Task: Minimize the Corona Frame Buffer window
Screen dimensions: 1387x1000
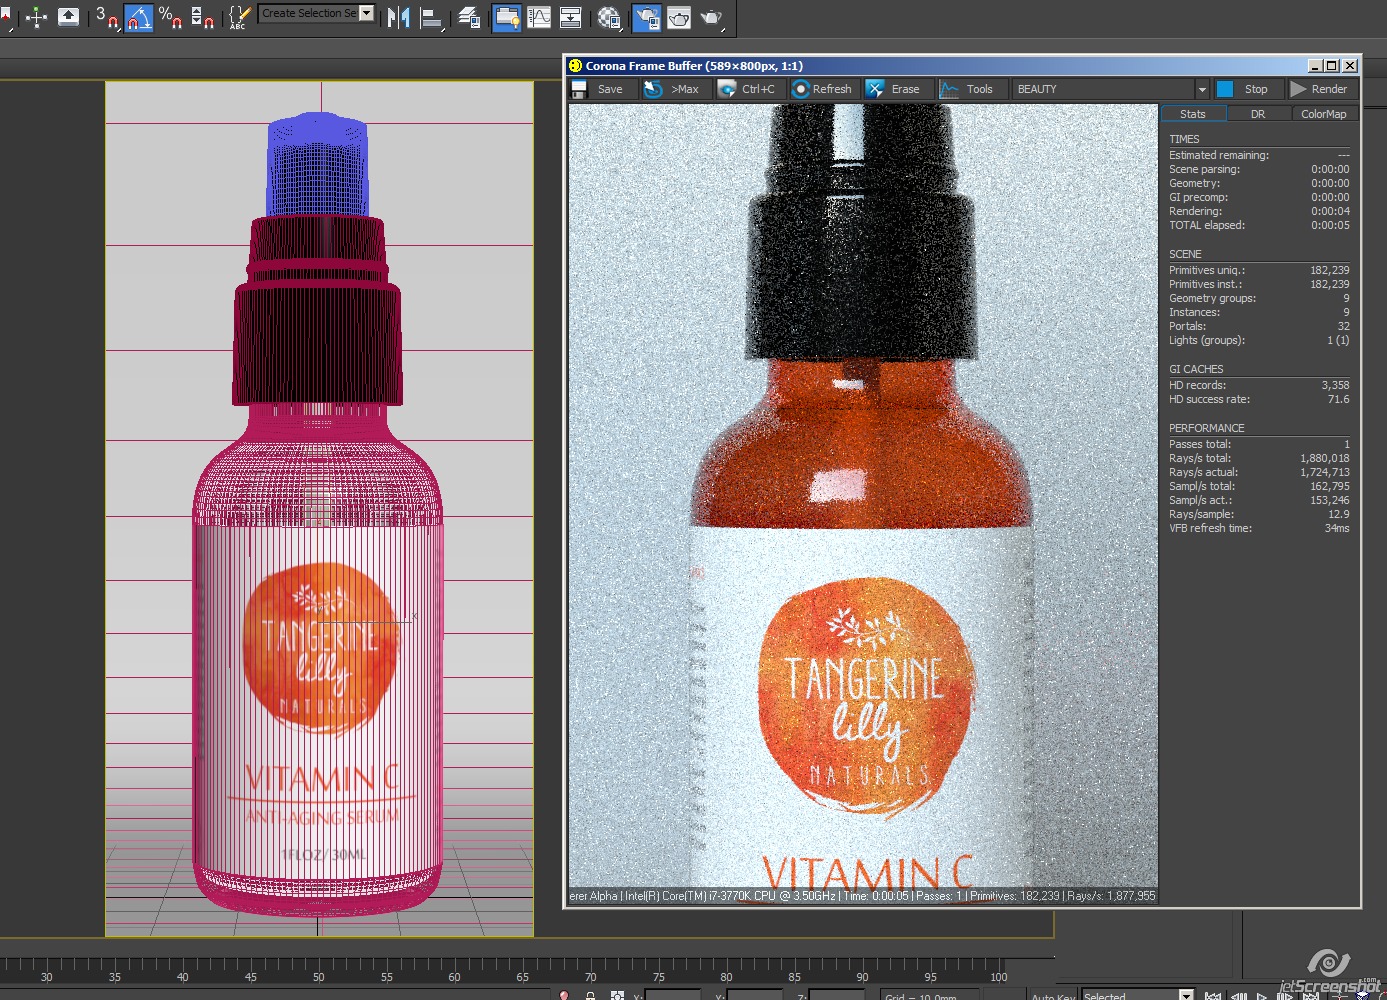Action: click(1315, 66)
